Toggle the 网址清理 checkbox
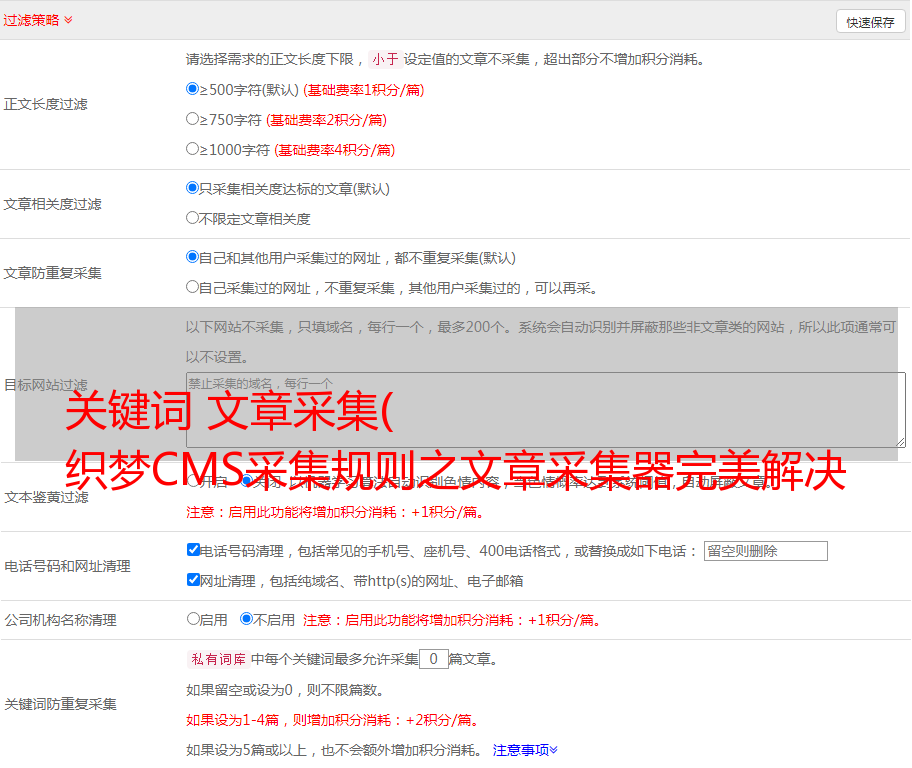912x768 pixels. point(193,580)
